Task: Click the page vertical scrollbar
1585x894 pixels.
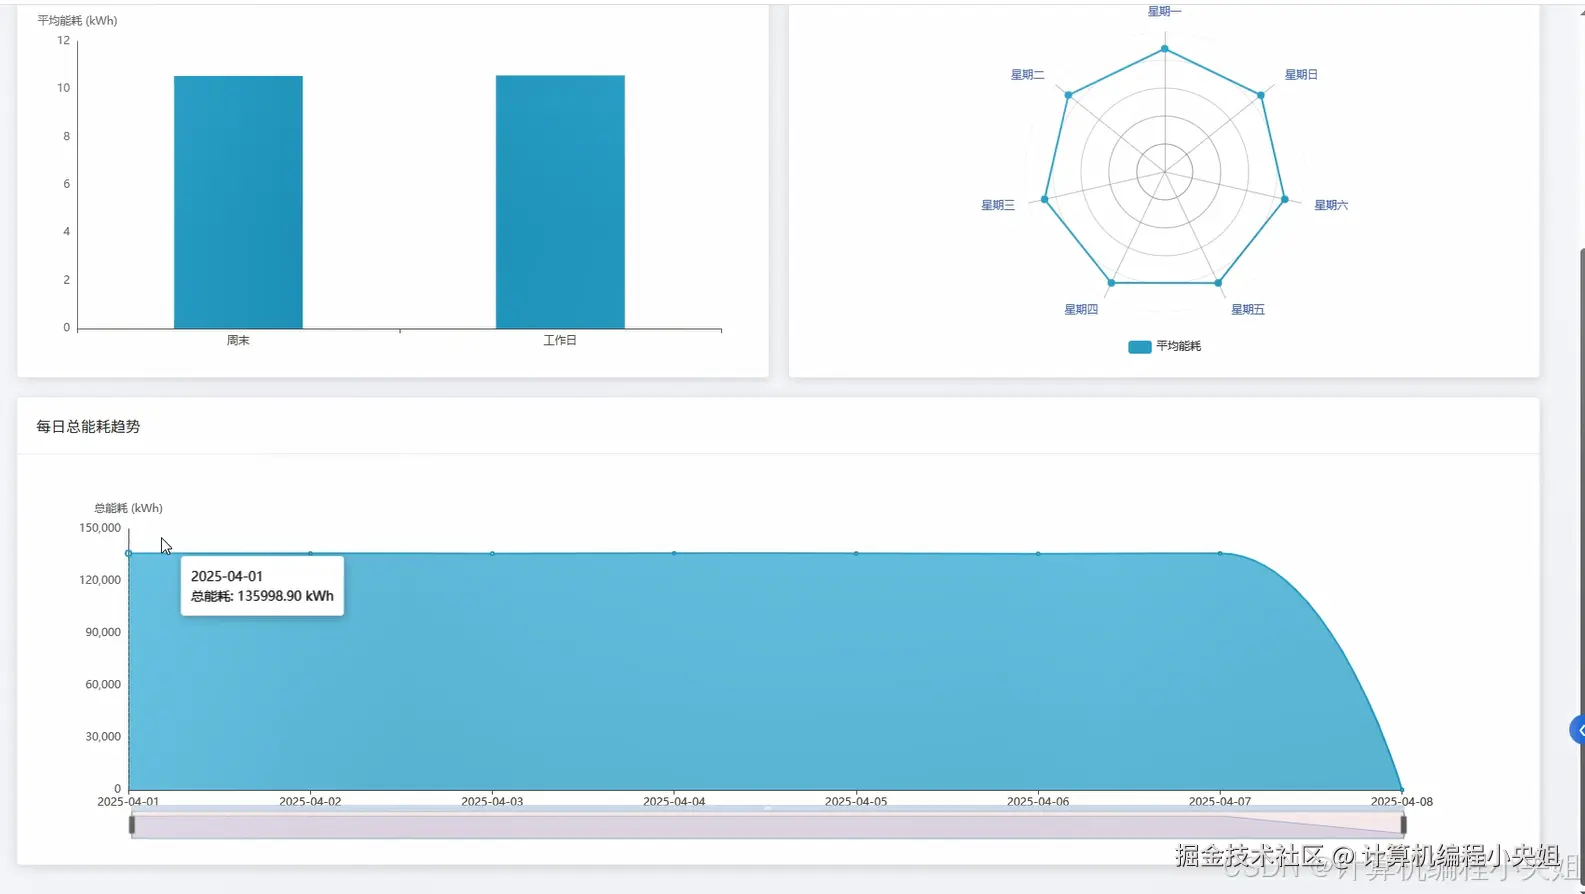Action: pyautogui.click(x=1581, y=565)
